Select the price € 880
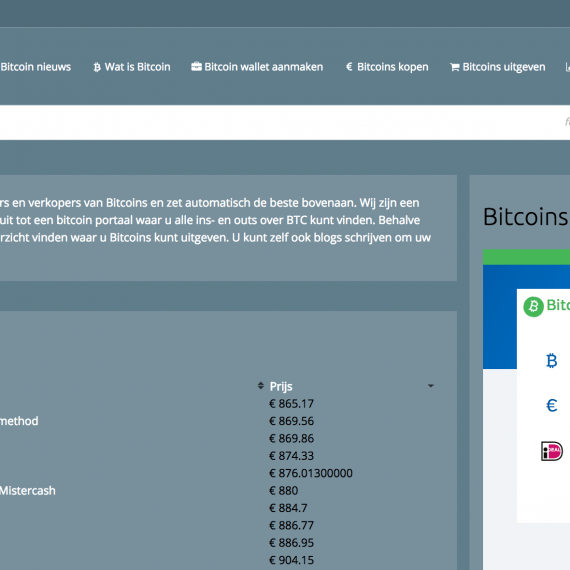Screen dimensions: 570x570 (284, 491)
